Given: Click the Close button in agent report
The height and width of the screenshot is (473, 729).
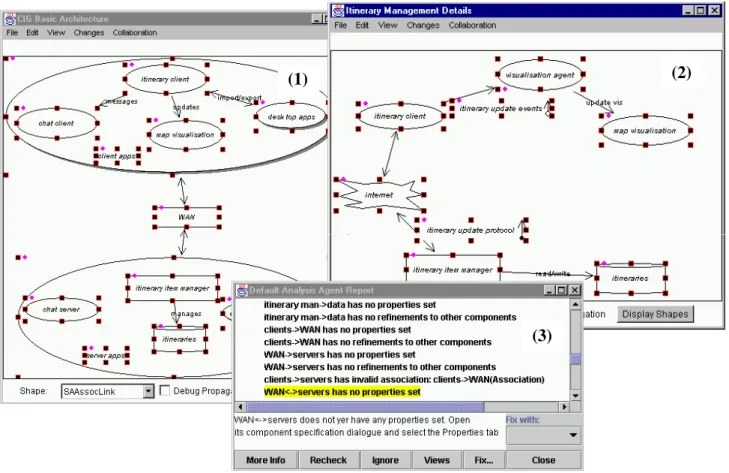Looking at the screenshot, I should [x=543, y=460].
